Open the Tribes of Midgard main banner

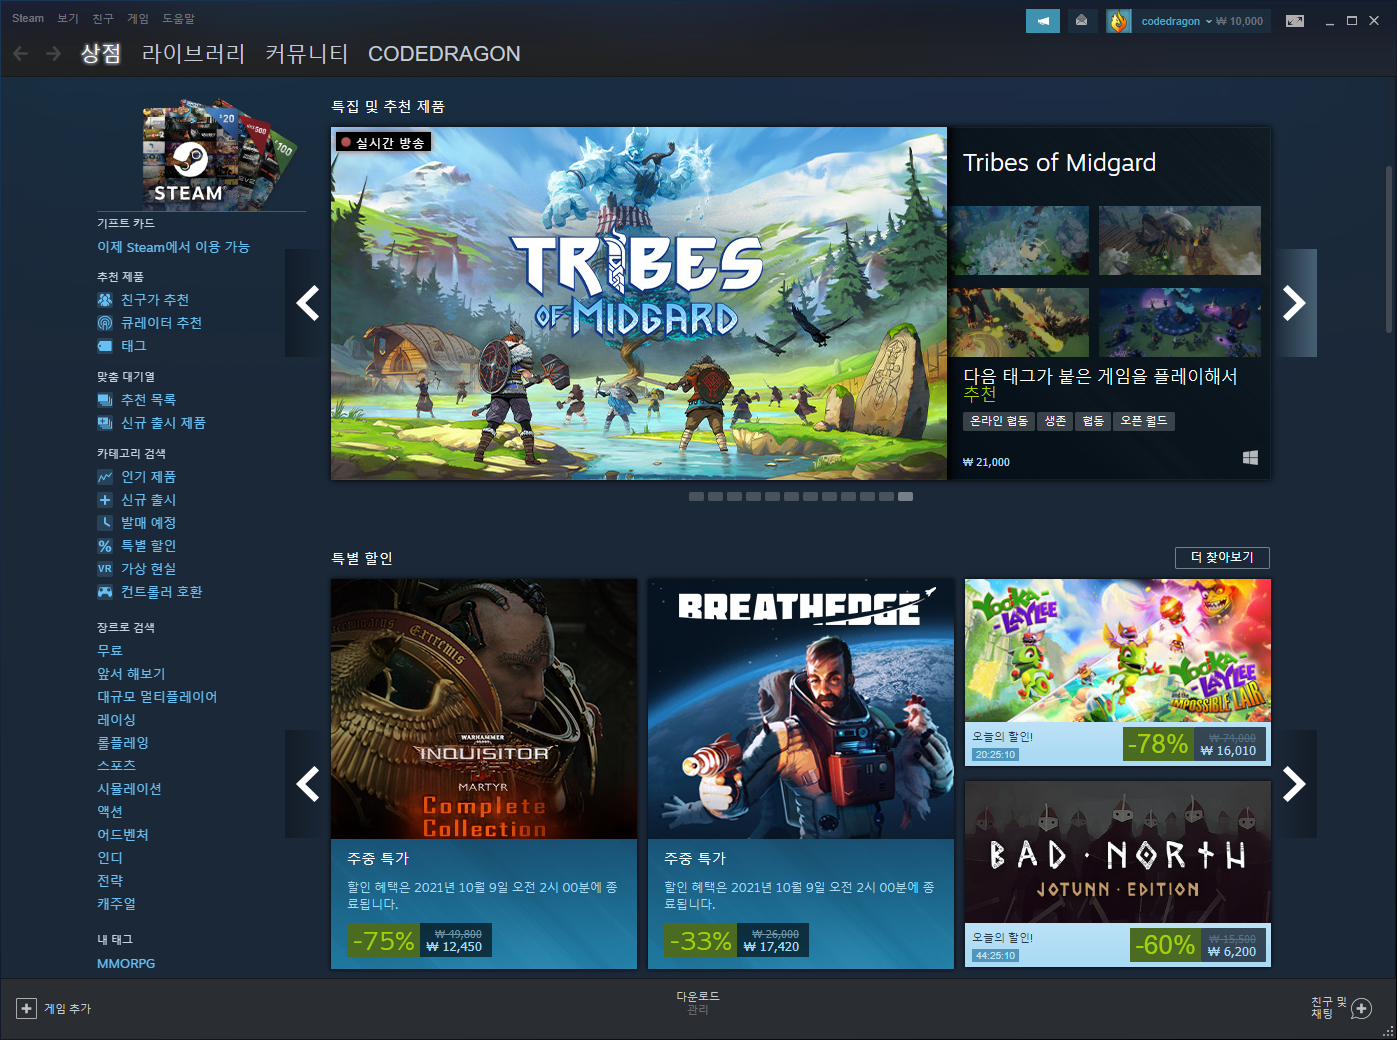(x=639, y=303)
